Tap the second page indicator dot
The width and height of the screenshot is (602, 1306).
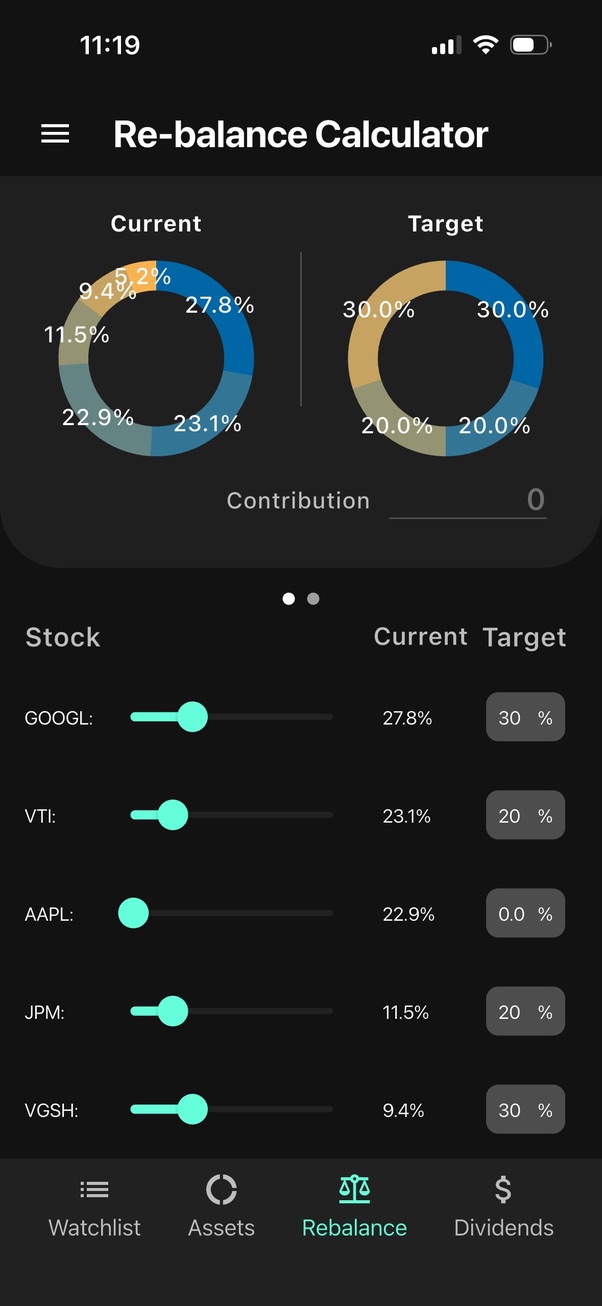click(x=313, y=598)
